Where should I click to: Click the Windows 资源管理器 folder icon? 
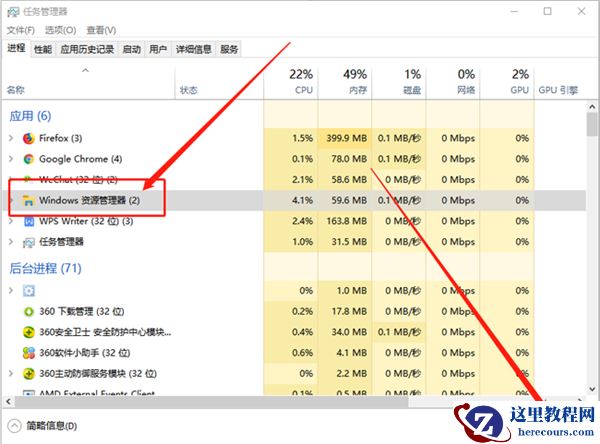tap(28, 201)
